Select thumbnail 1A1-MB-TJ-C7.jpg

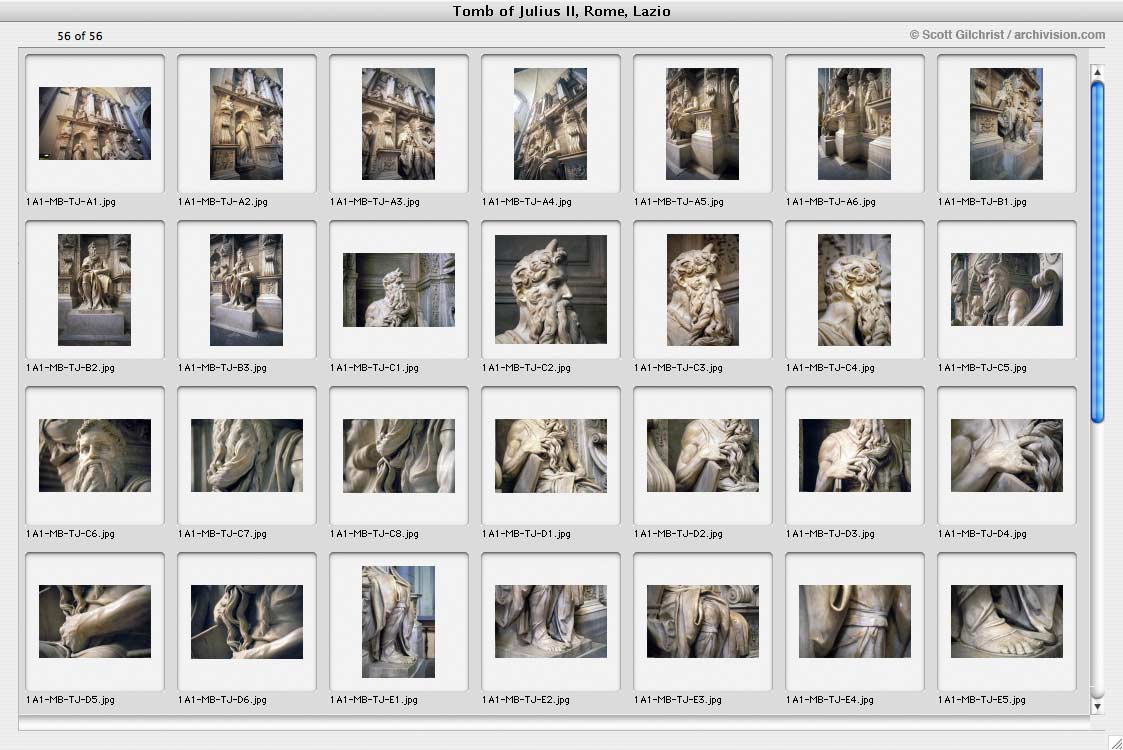click(x=246, y=456)
